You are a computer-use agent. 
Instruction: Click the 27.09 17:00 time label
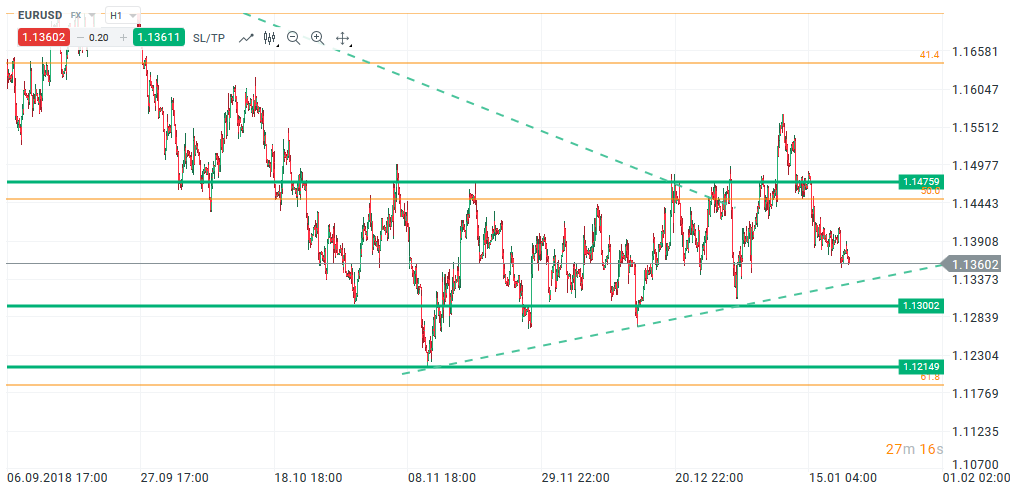click(174, 478)
